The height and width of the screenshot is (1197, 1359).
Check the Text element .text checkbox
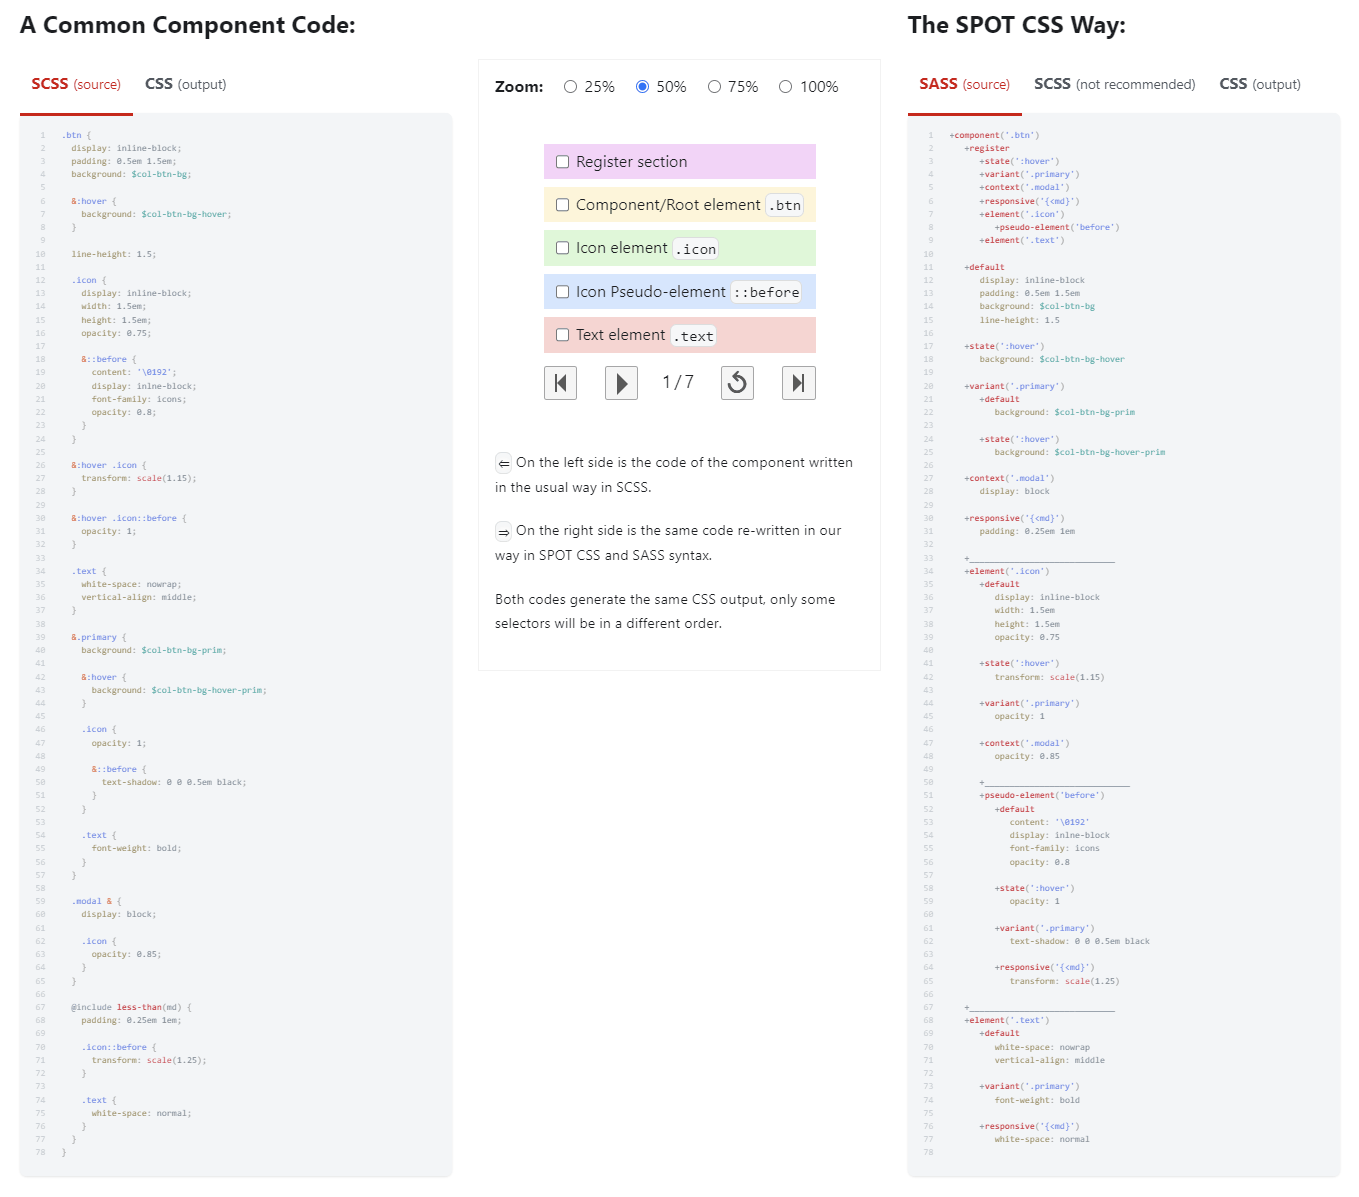coord(563,335)
